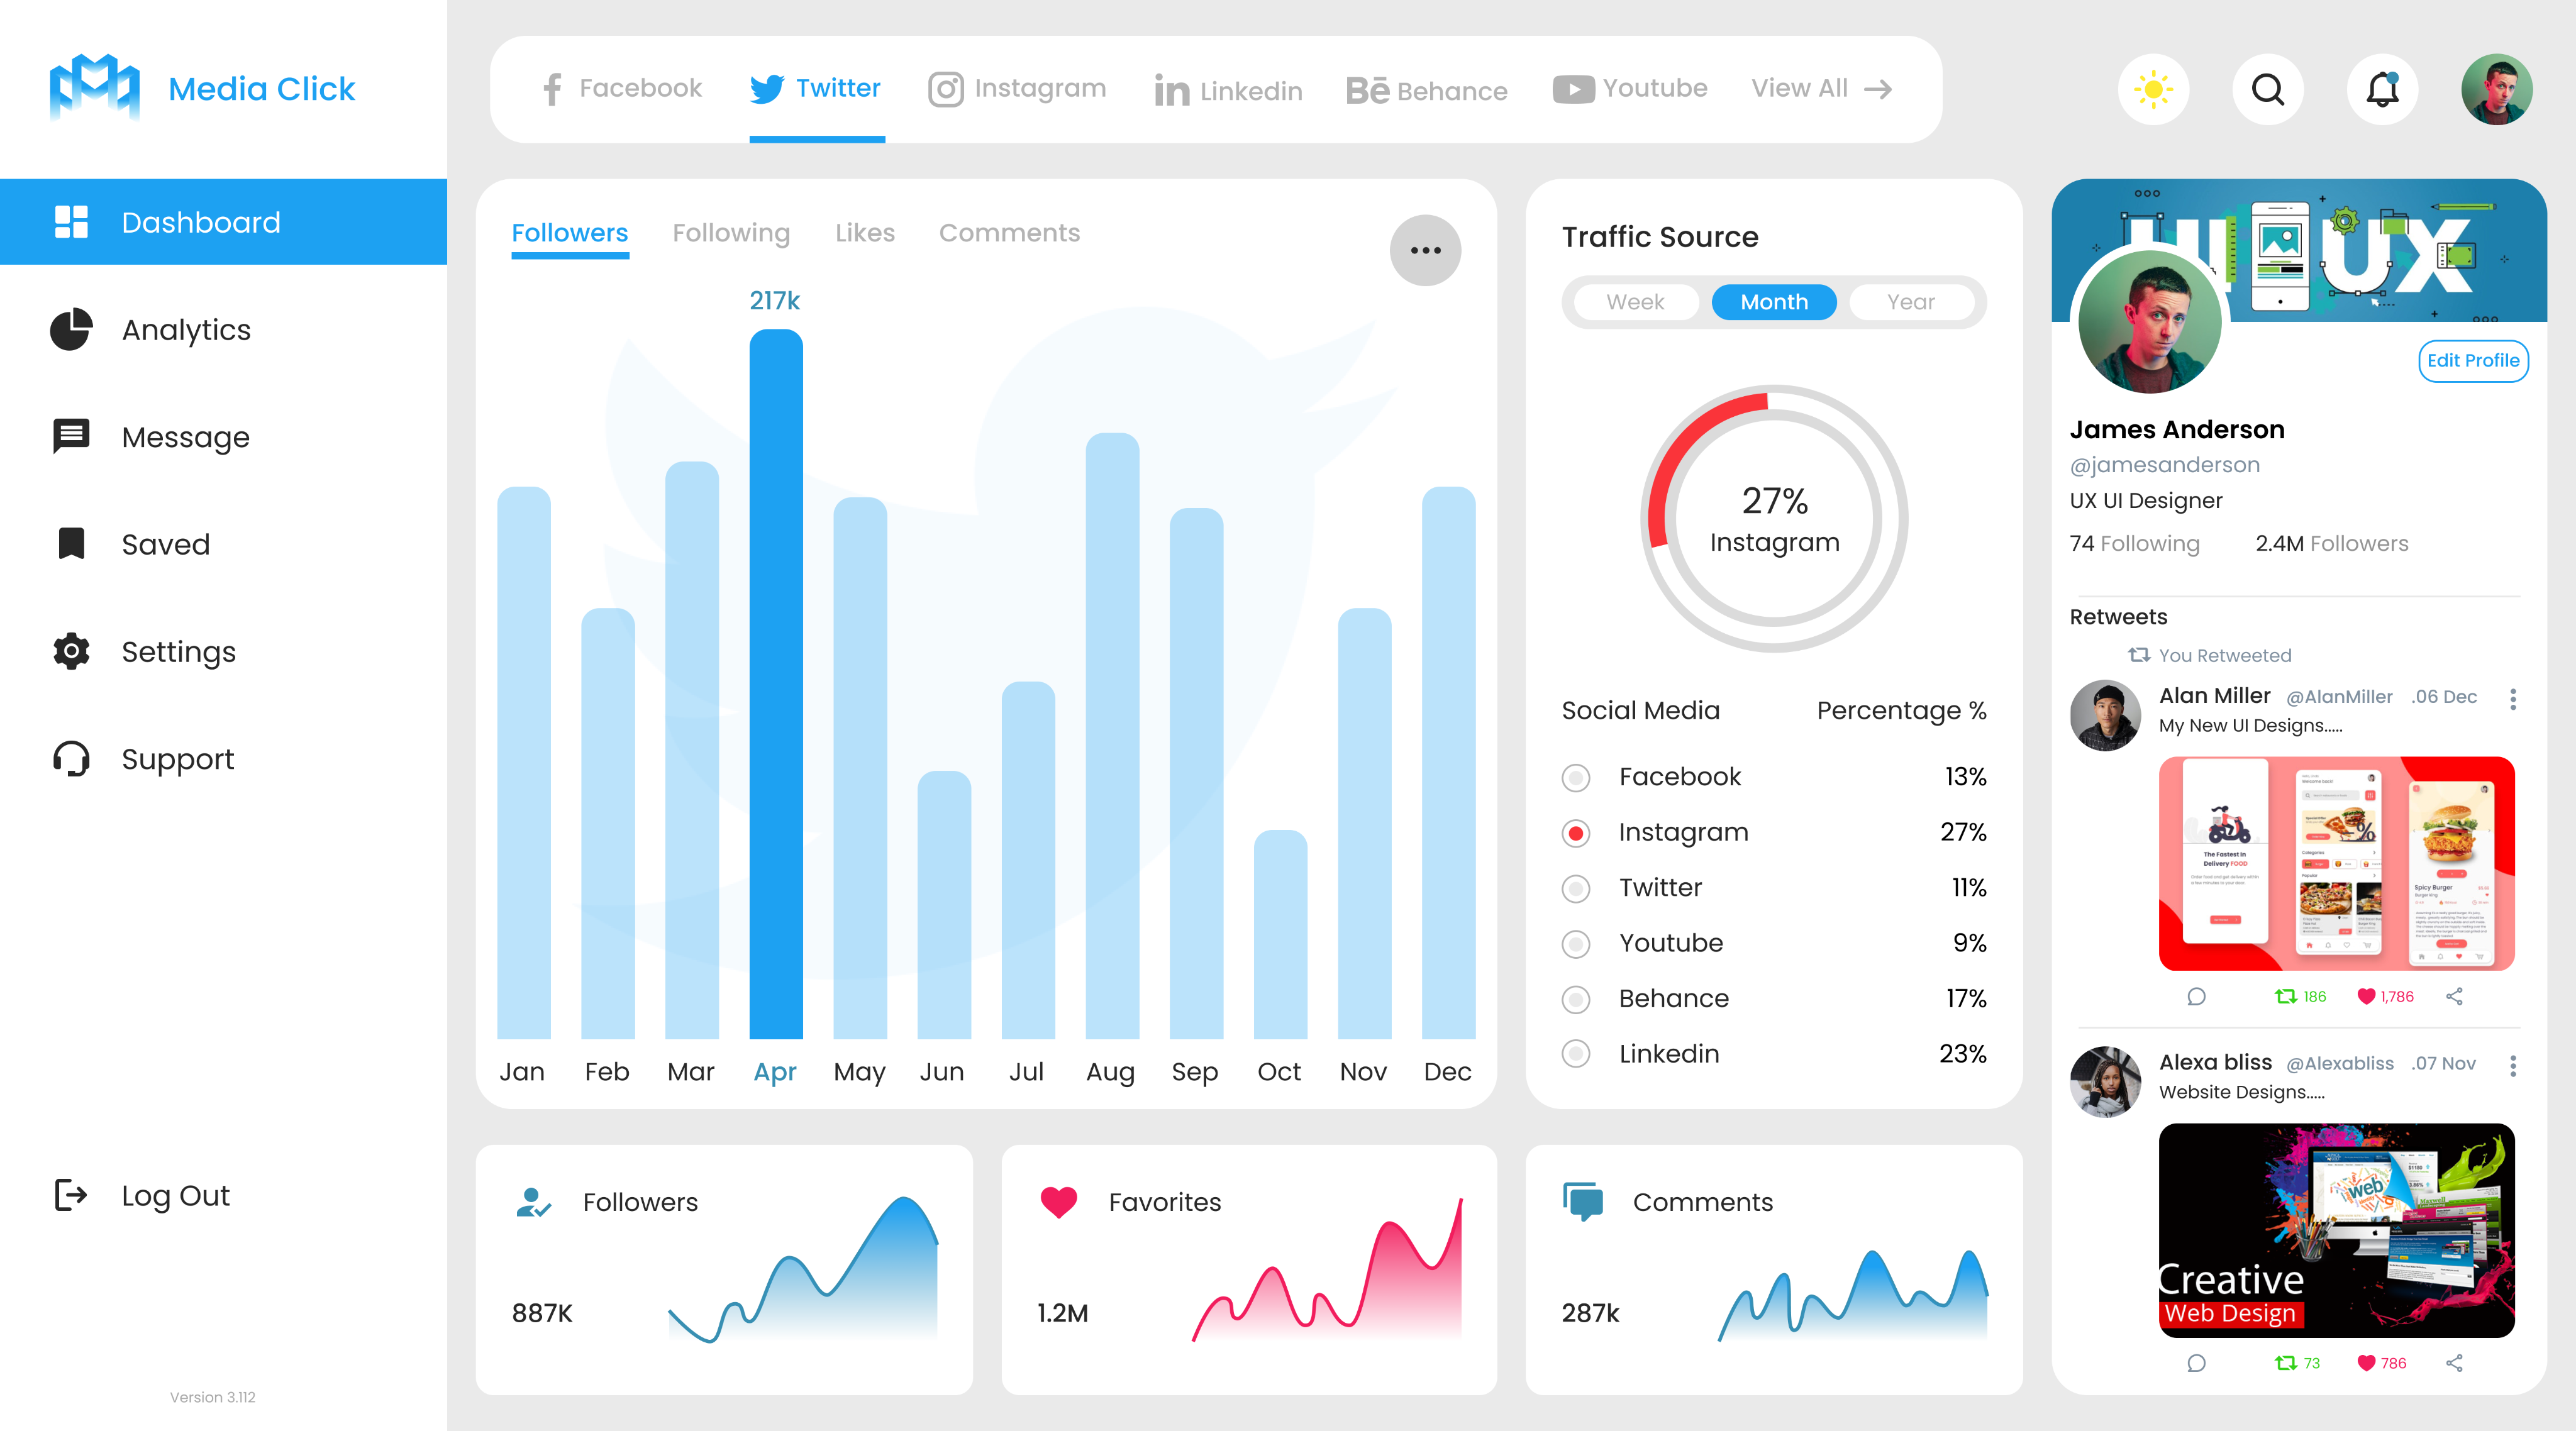
Task: Like Alexa bliss's post with the heart icon
Action: [x=2365, y=1362]
